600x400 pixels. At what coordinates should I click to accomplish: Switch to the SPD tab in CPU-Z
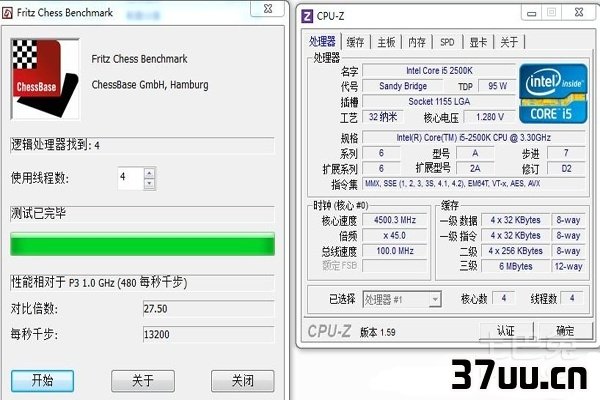pyautogui.click(x=447, y=42)
